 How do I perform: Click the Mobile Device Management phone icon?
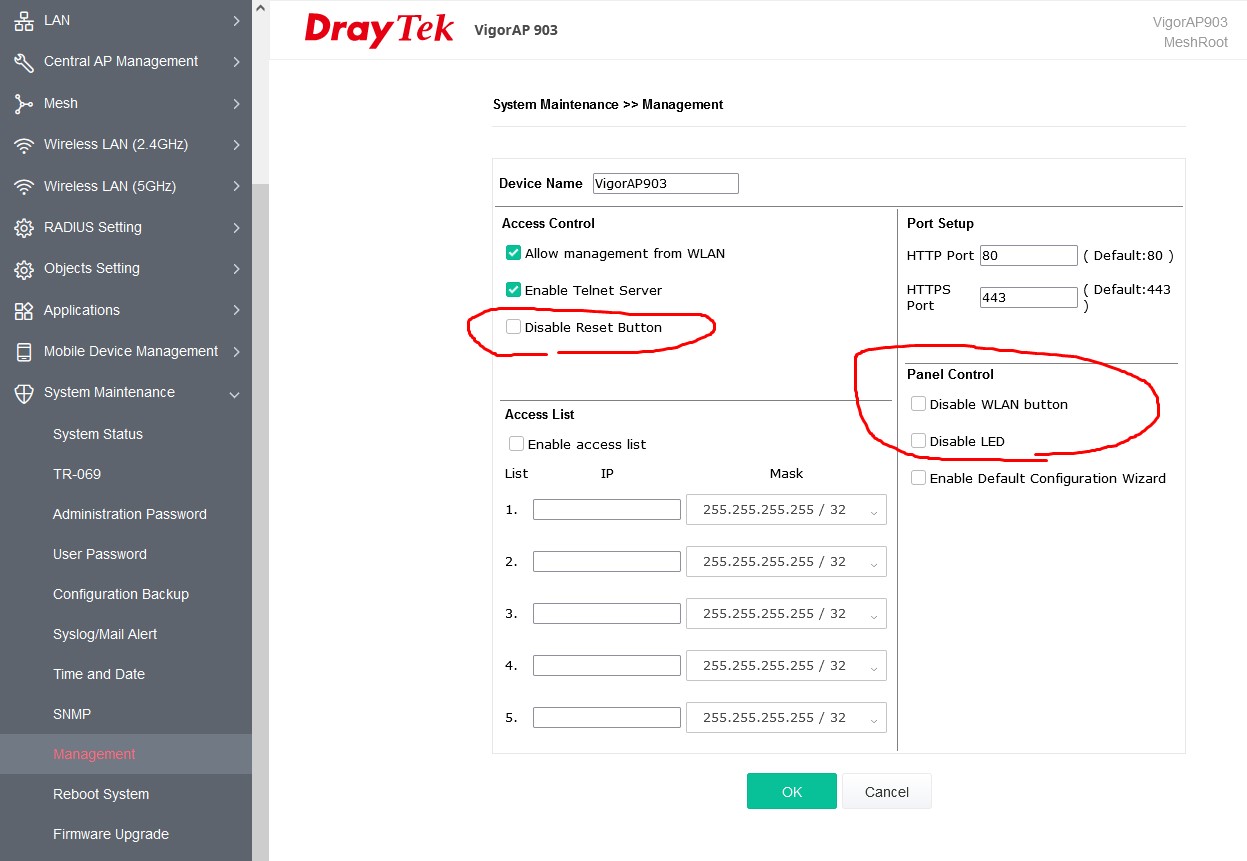[x=24, y=352]
